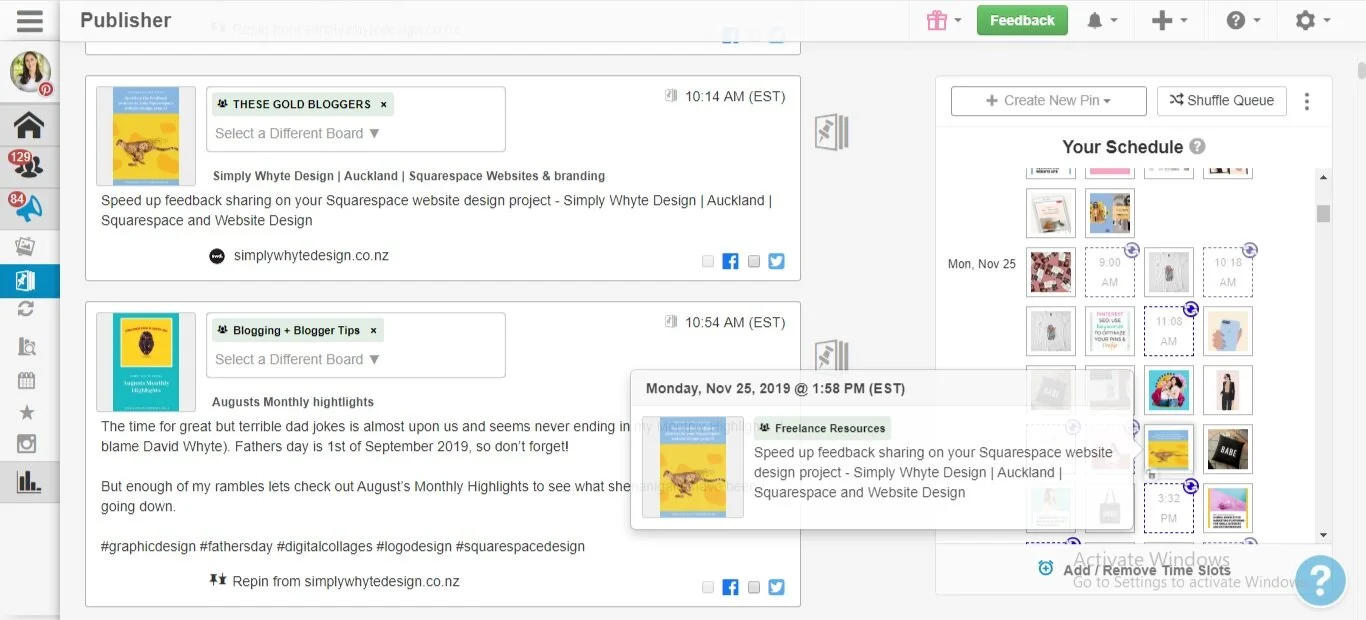Click the Freelance Resources board tag in tooltip
The width and height of the screenshot is (1366, 620).
[821, 428]
